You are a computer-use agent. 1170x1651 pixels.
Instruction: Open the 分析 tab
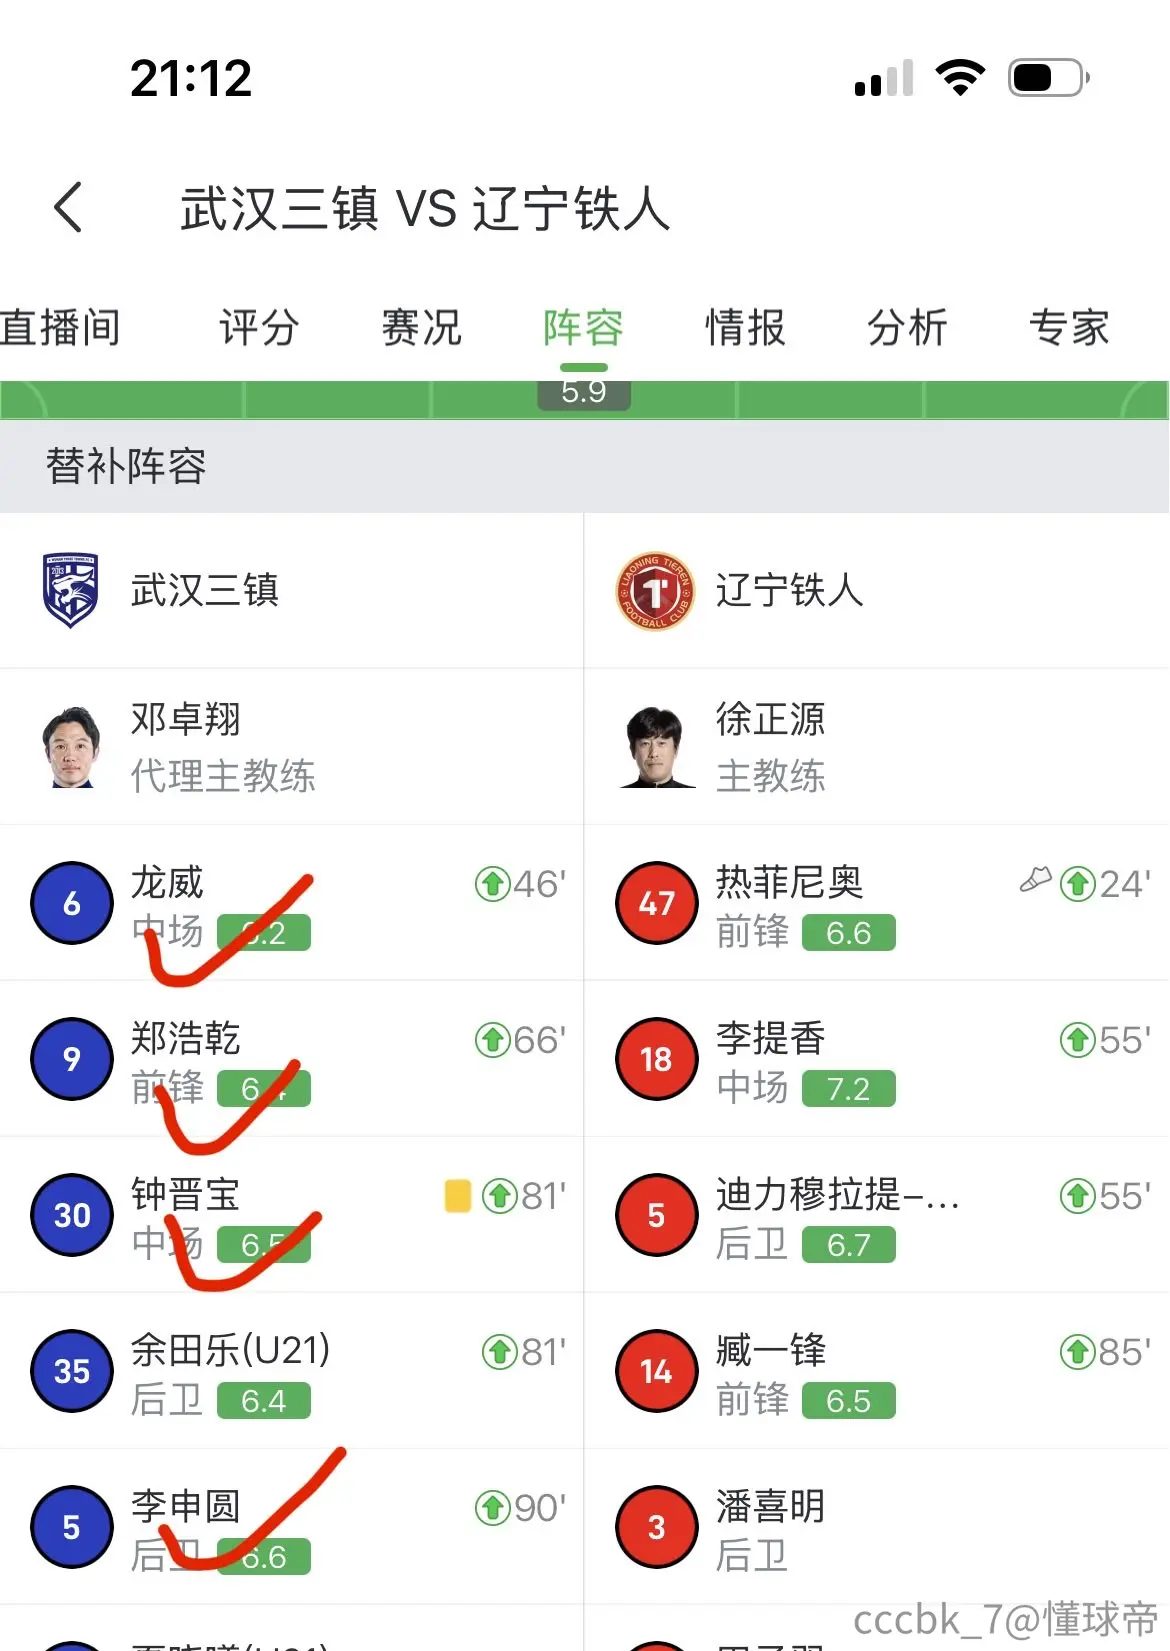pos(908,328)
